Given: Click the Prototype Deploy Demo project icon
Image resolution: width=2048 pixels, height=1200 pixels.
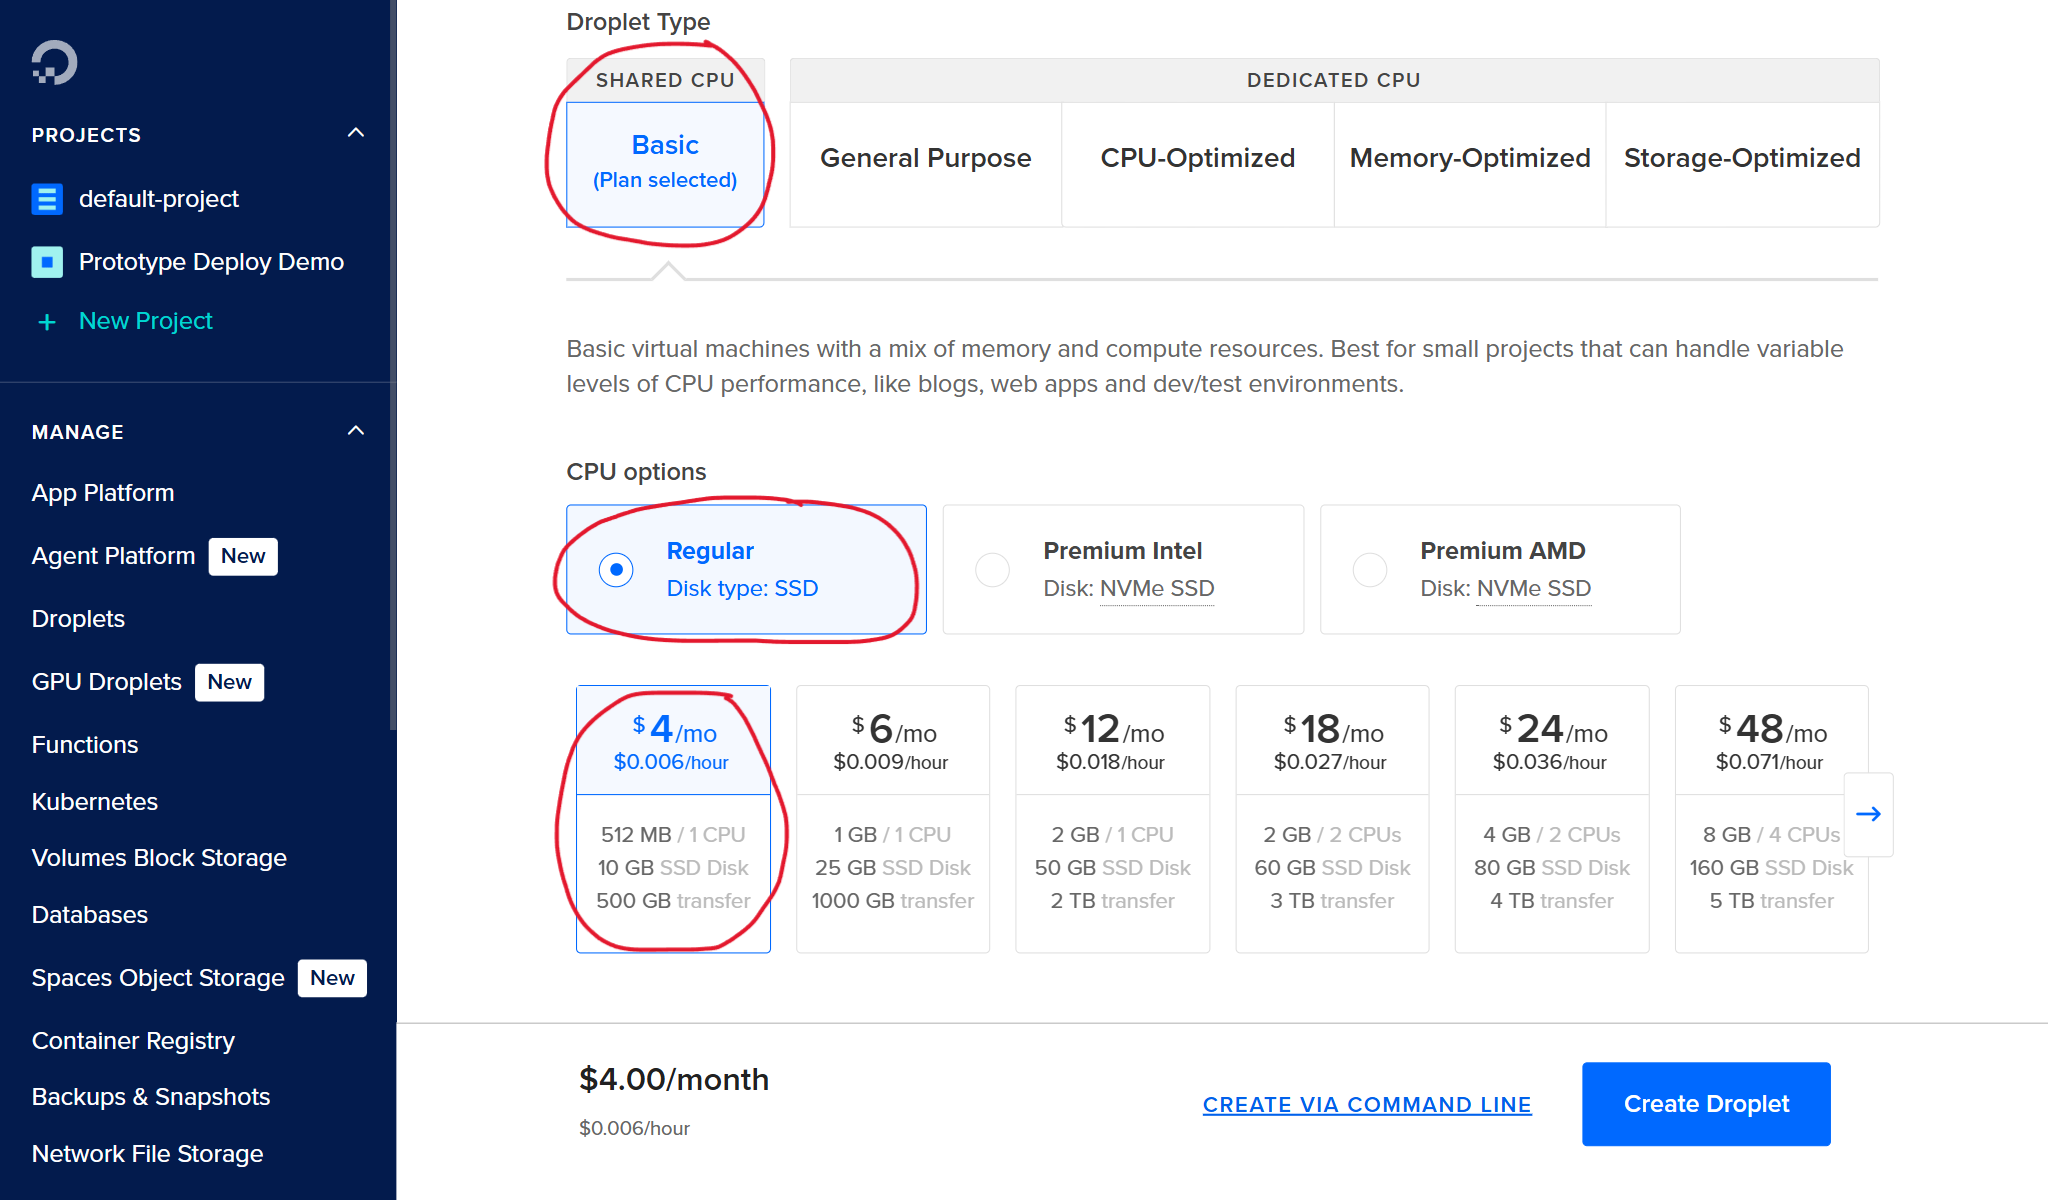Looking at the screenshot, I should click(x=47, y=262).
